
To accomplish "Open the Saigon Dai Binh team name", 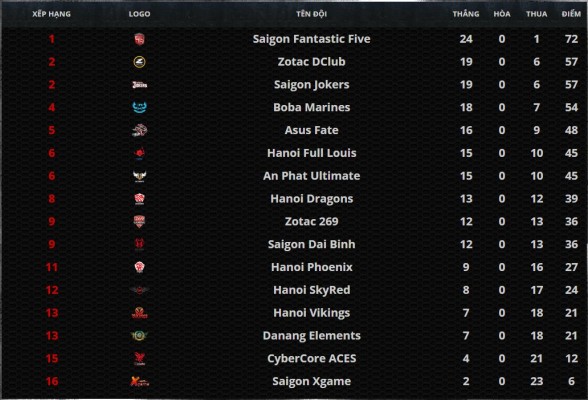I will click(x=311, y=244).
